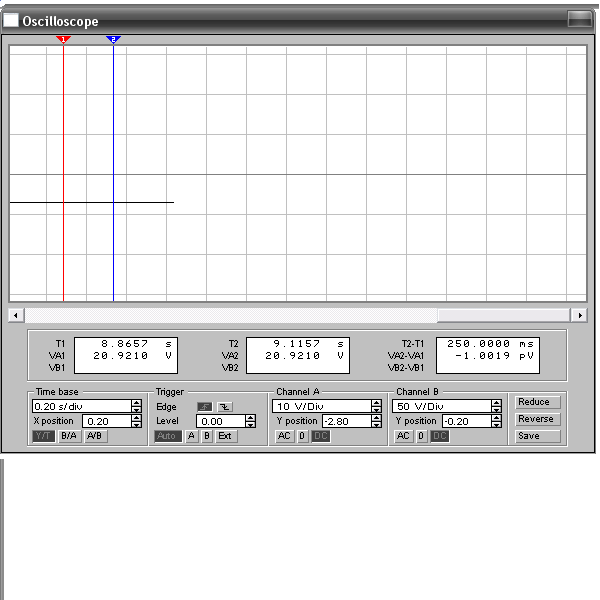Click the falling edge trigger icon

coord(225,407)
